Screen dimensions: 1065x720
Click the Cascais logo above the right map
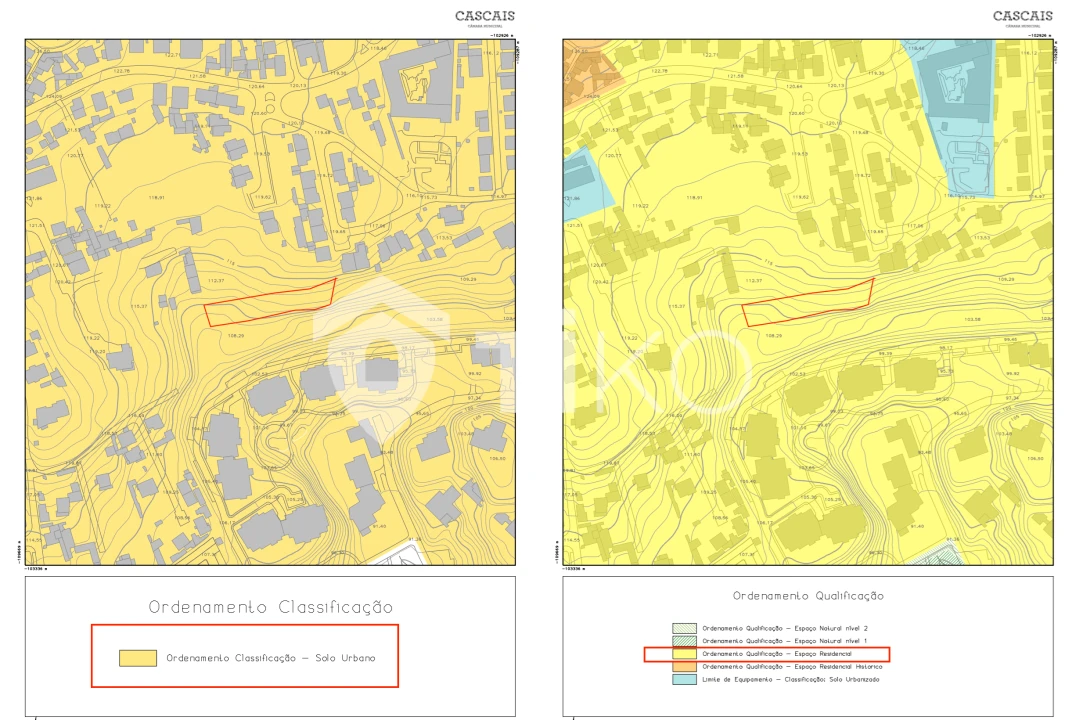click(1023, 18)
